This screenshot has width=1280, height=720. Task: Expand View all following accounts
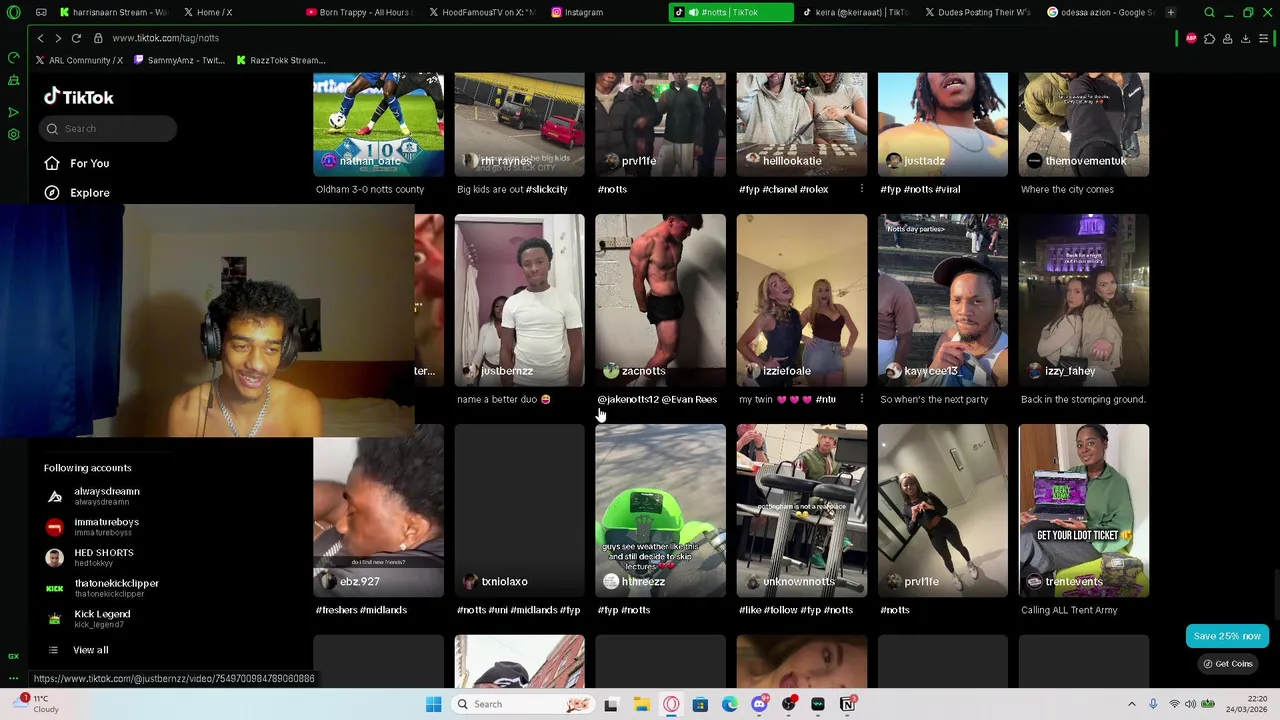[x=90, y=650]
